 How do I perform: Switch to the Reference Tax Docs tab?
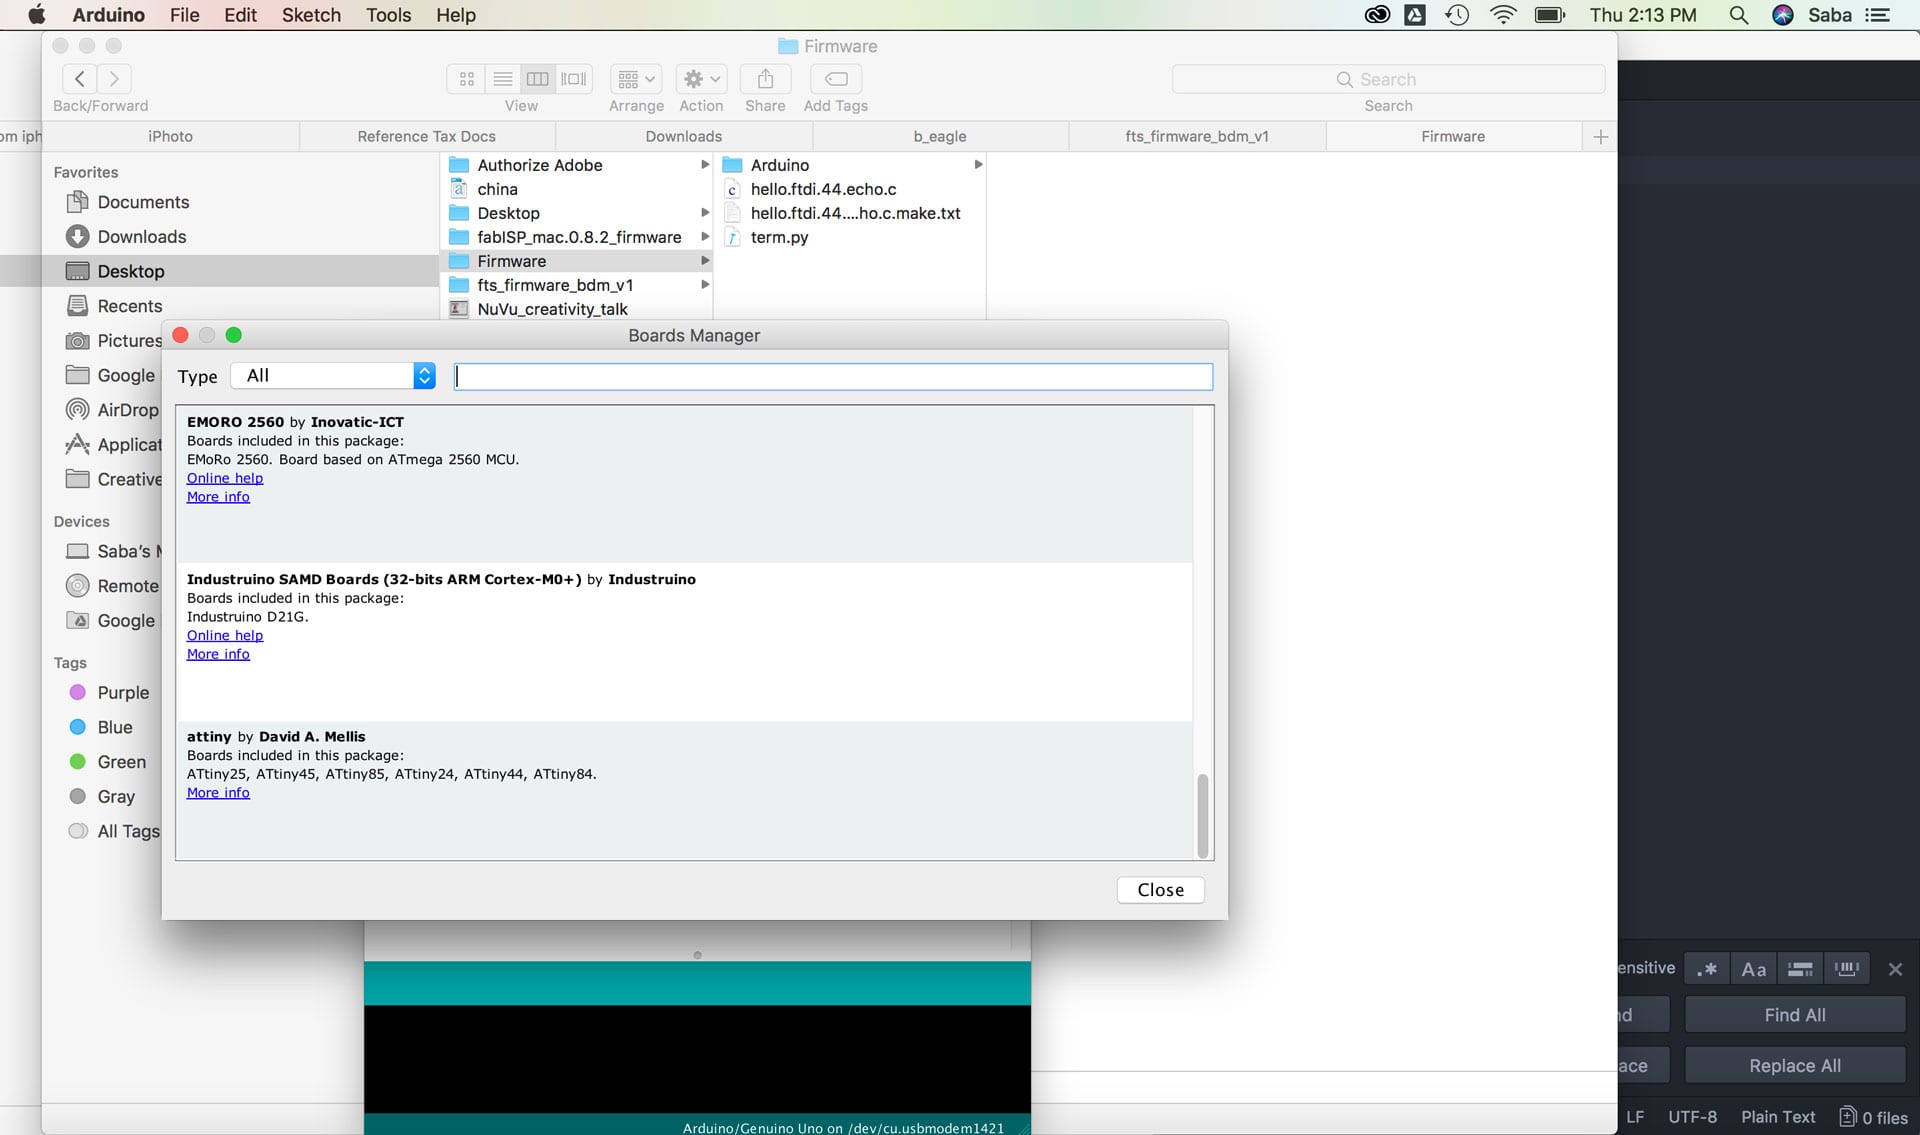(x=427, y=136)
